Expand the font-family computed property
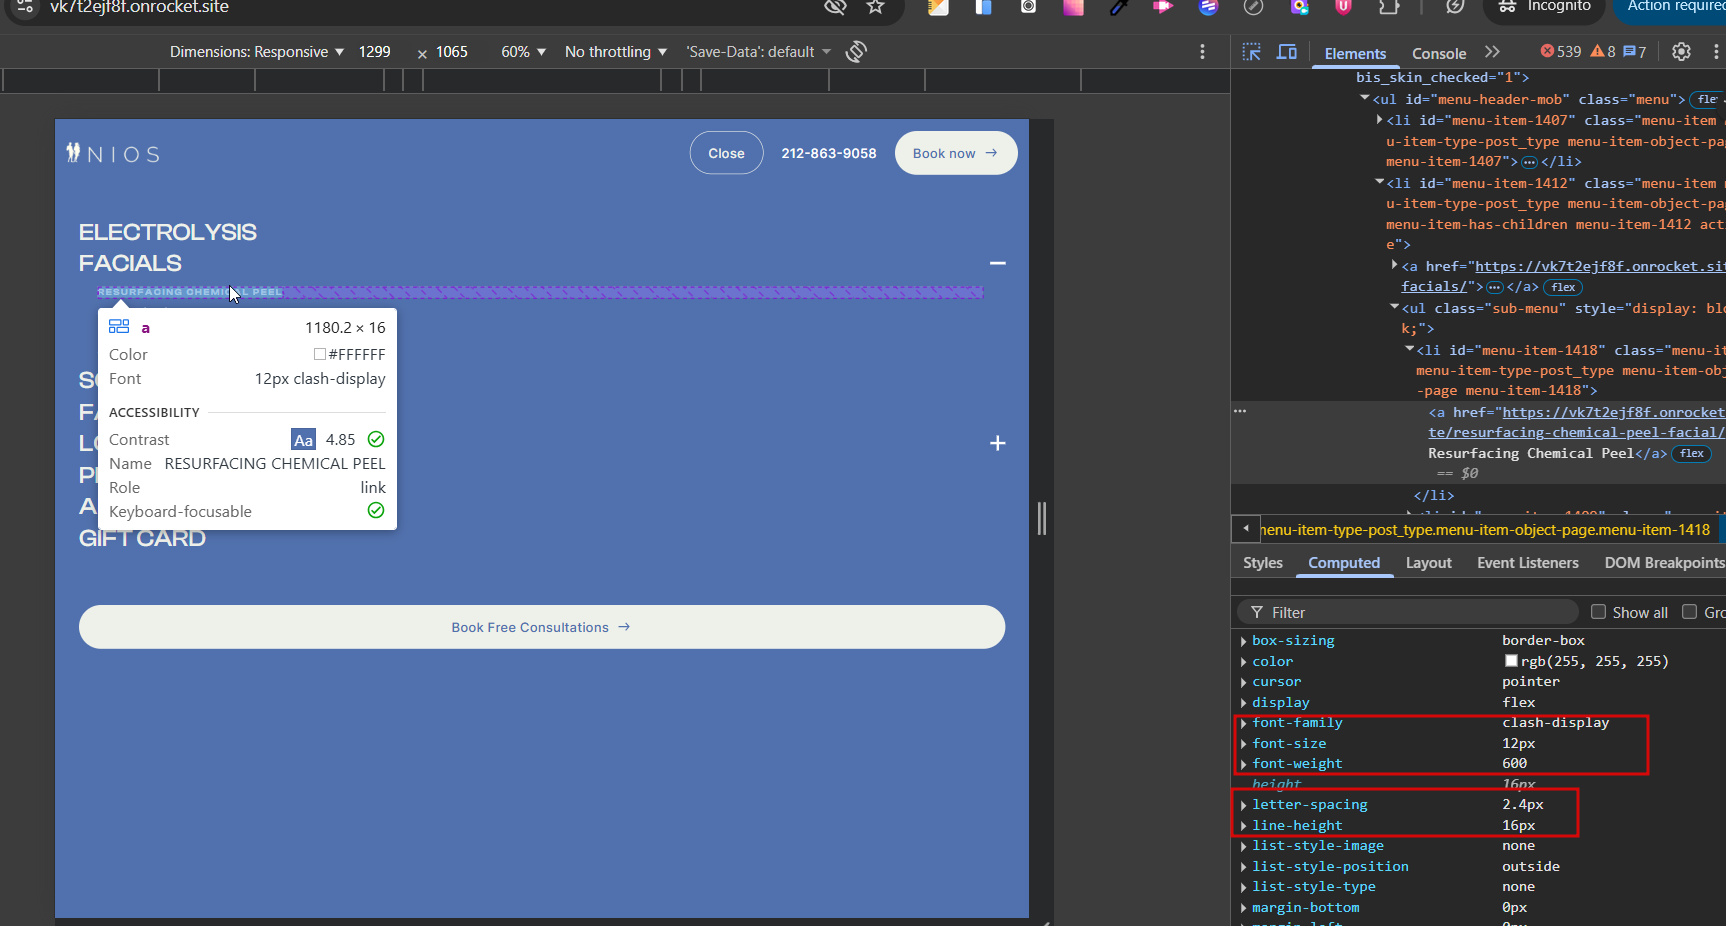 pos(1244,723)
